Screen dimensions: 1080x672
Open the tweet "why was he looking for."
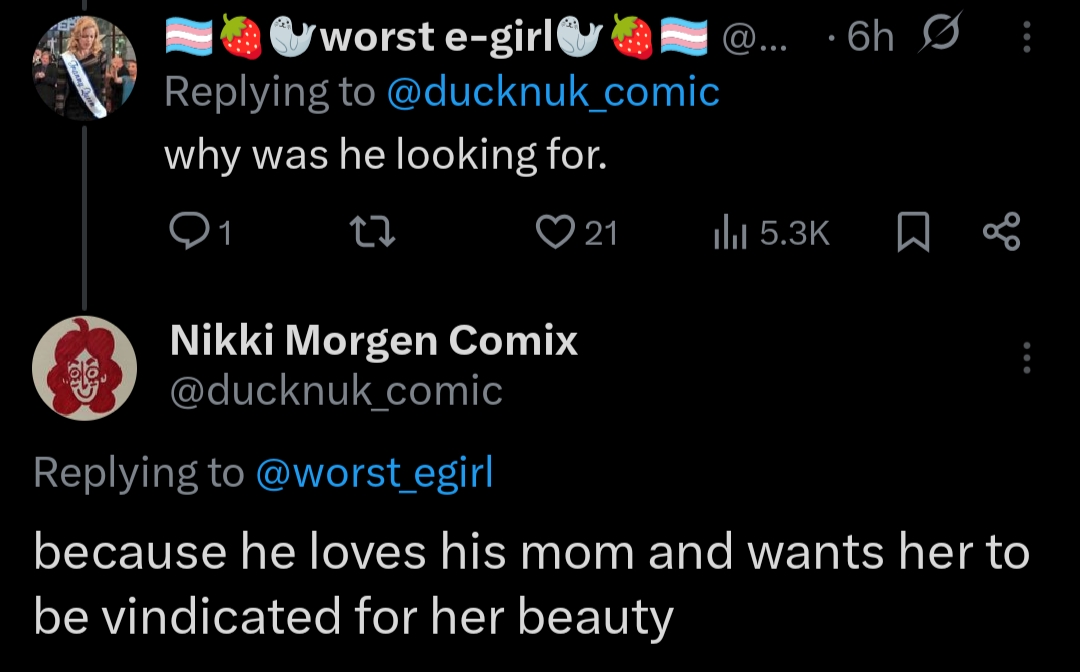385,155
